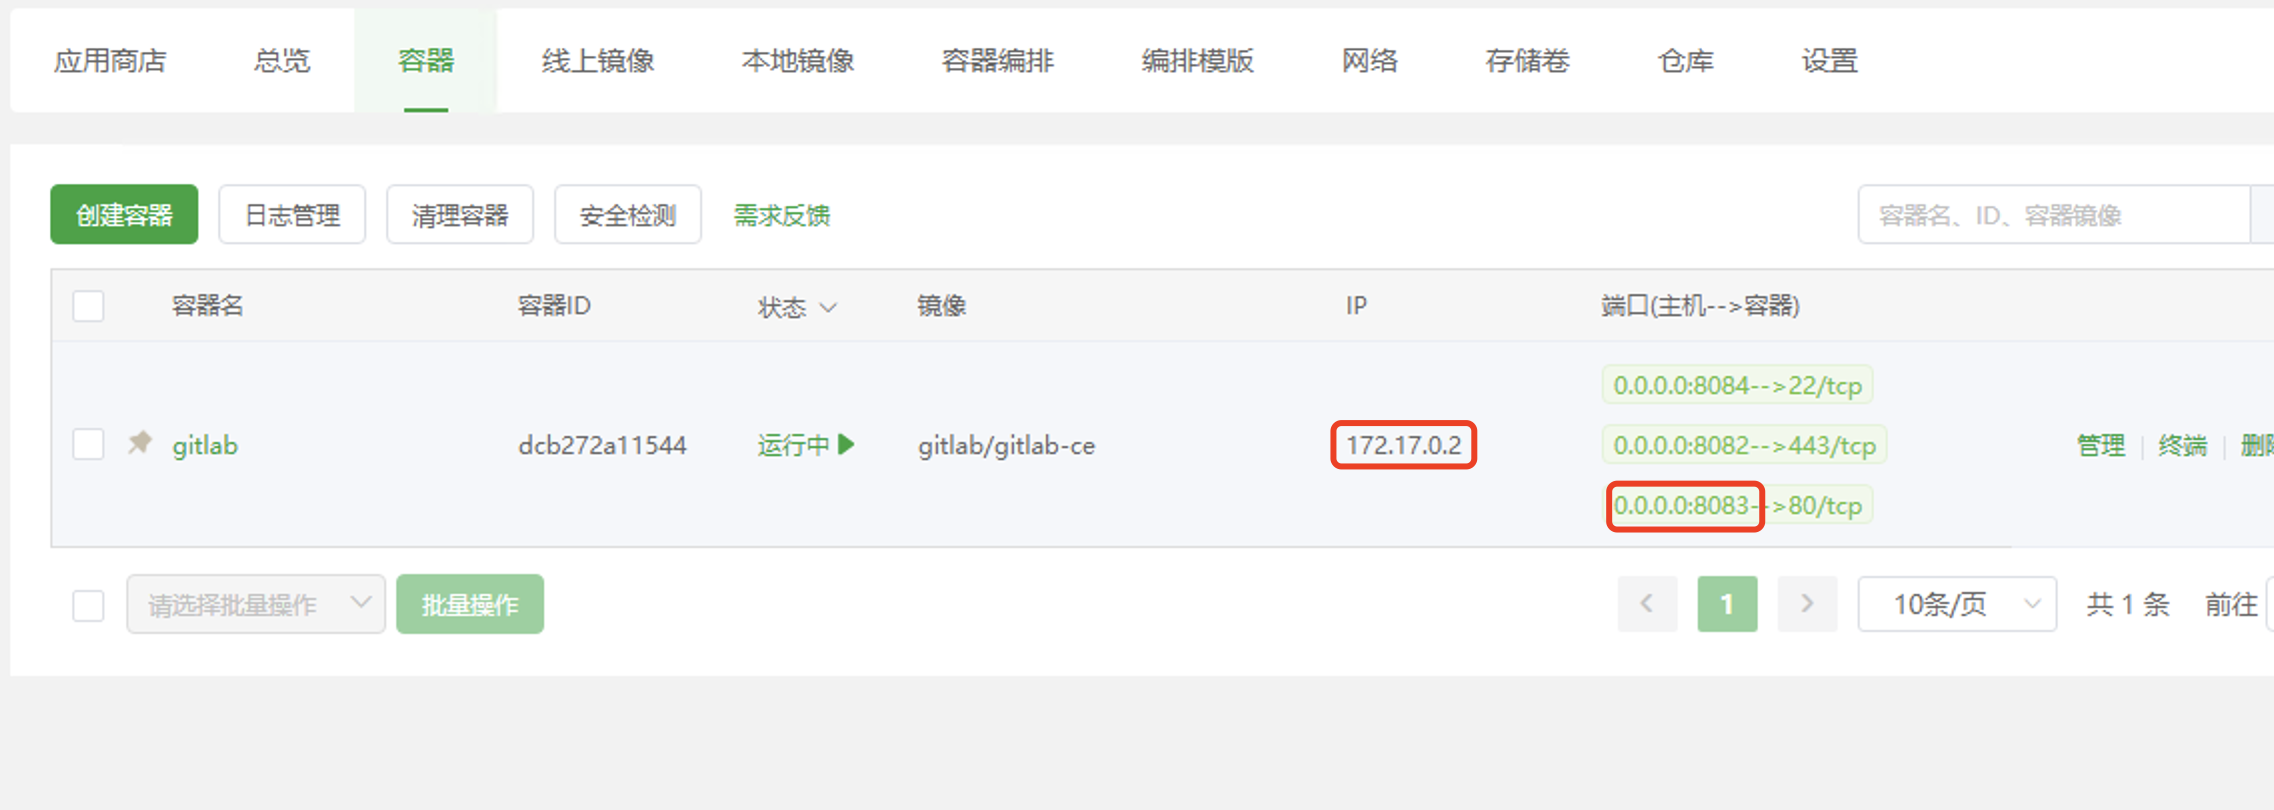Viewport: 2274px width, 810px height.
Task: Switch to the 本地镜像 tab
Action: pos(797,61)
